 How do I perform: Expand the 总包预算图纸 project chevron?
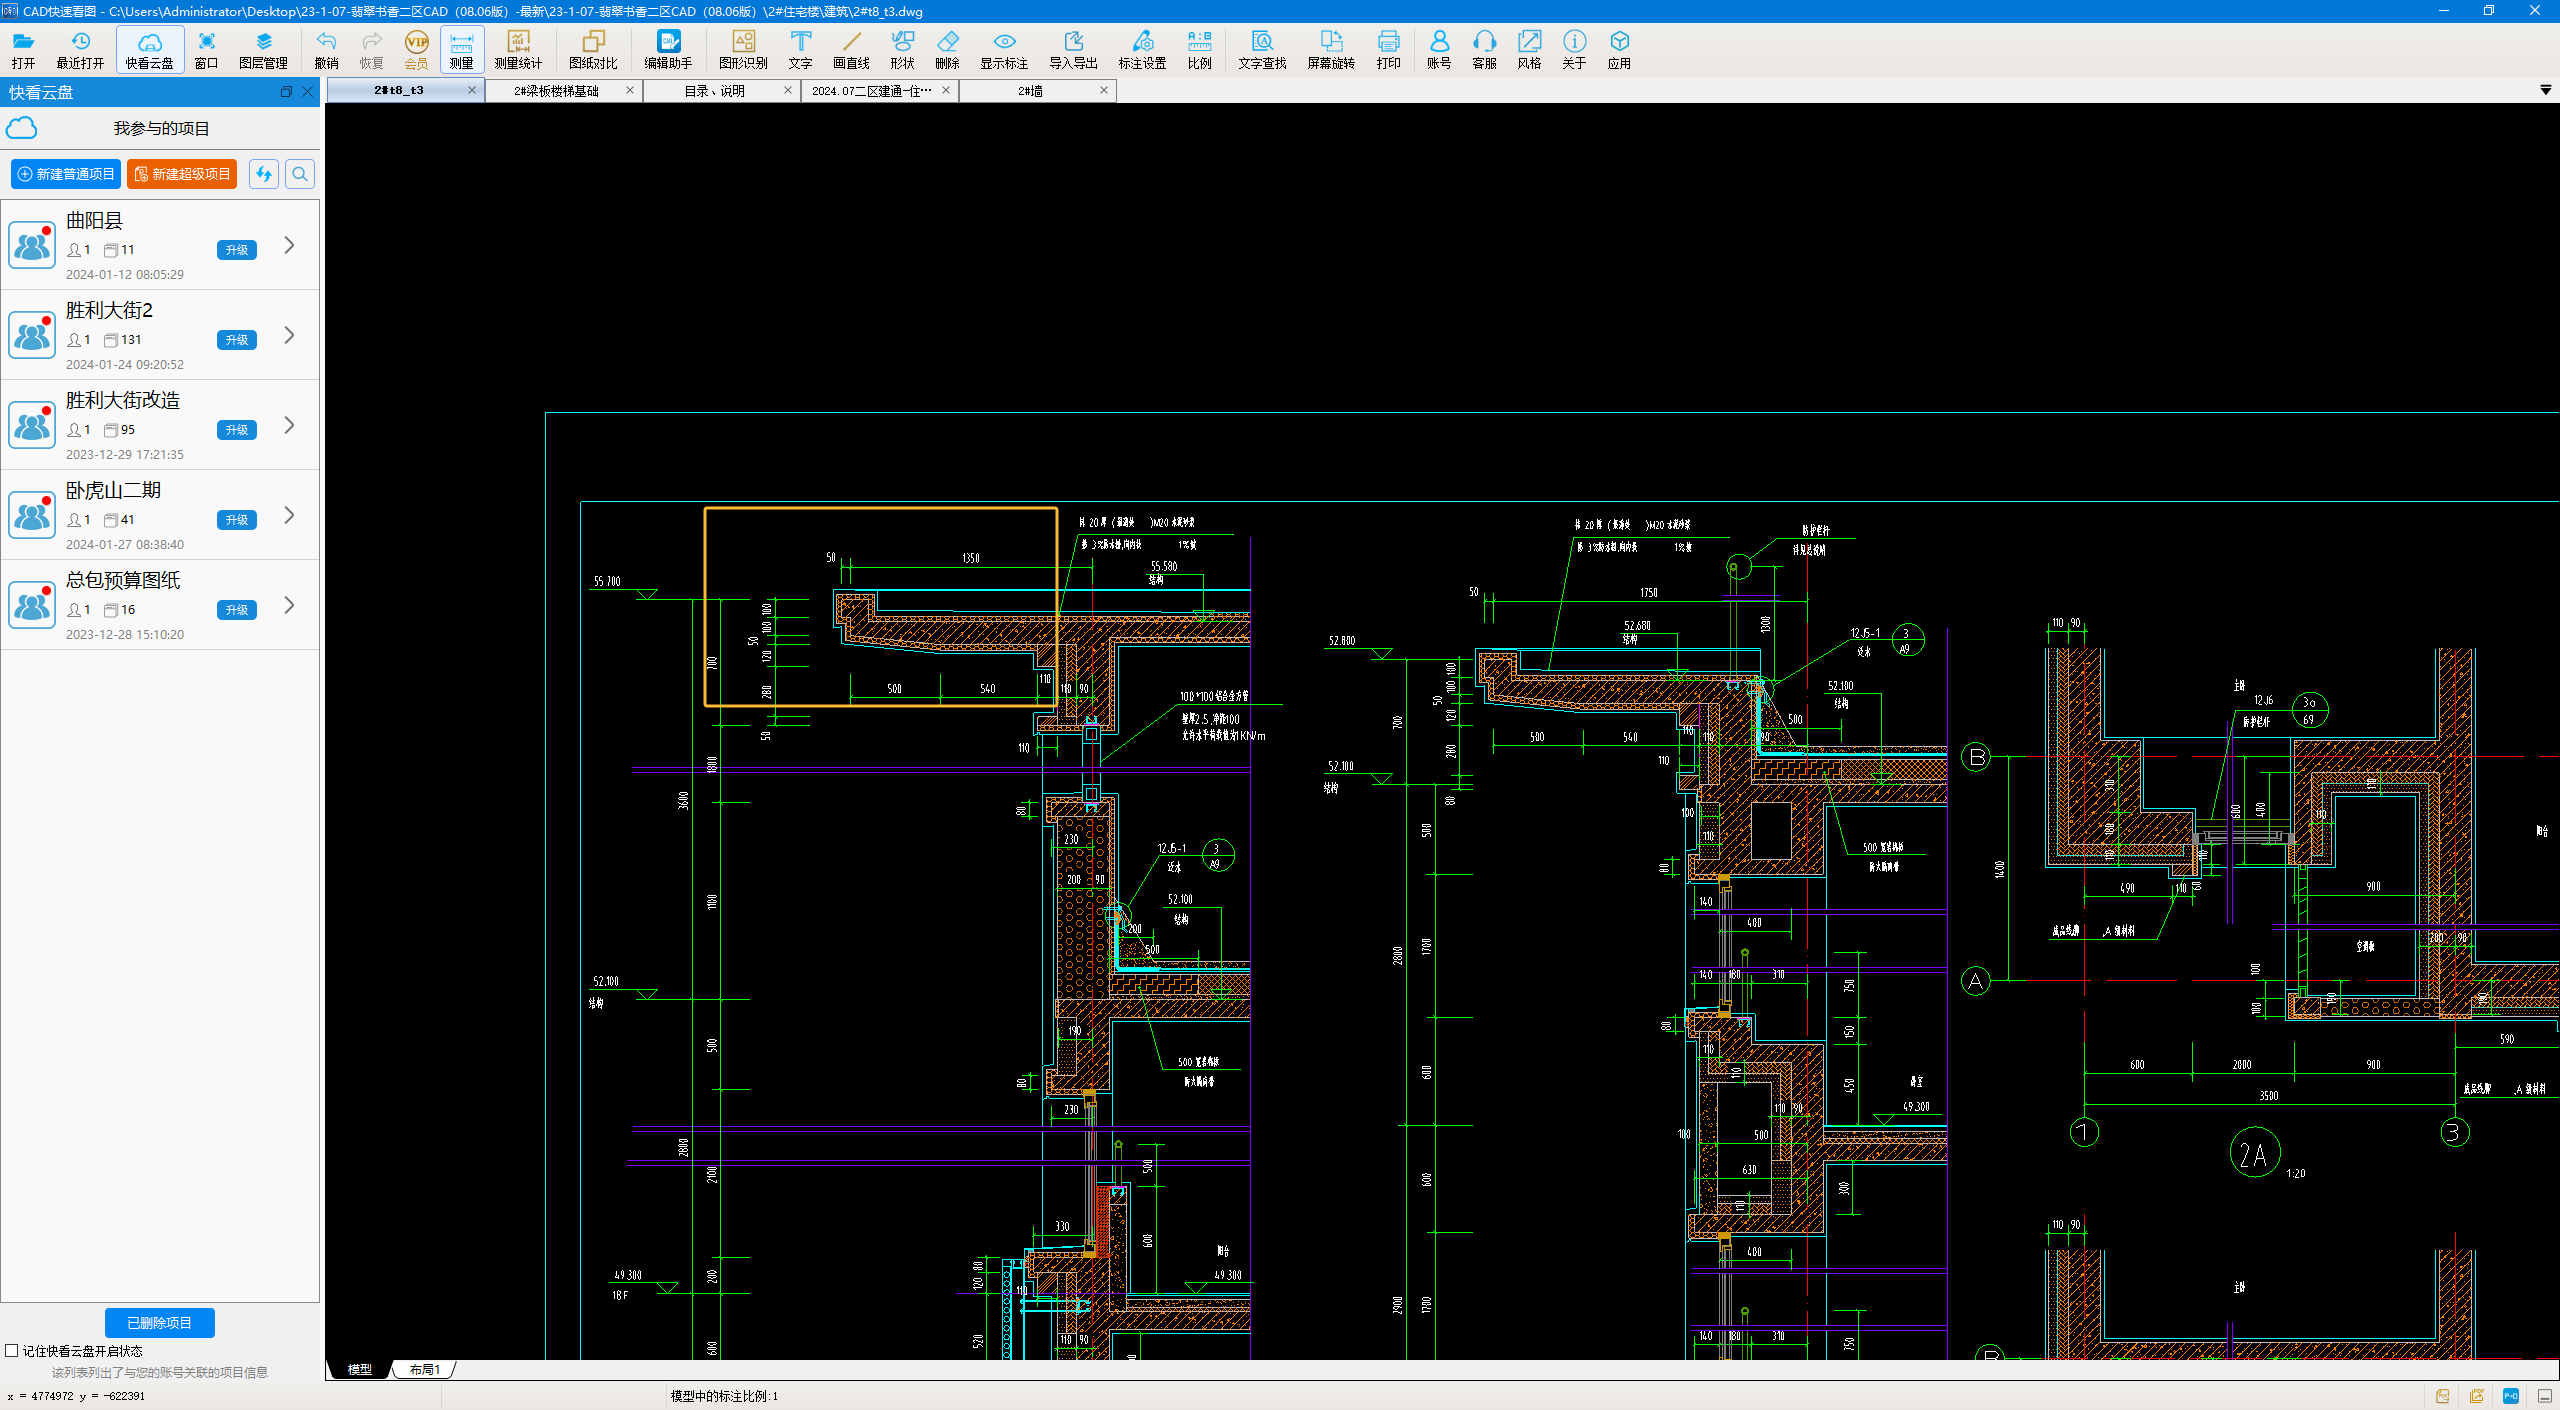click(289, 605)
